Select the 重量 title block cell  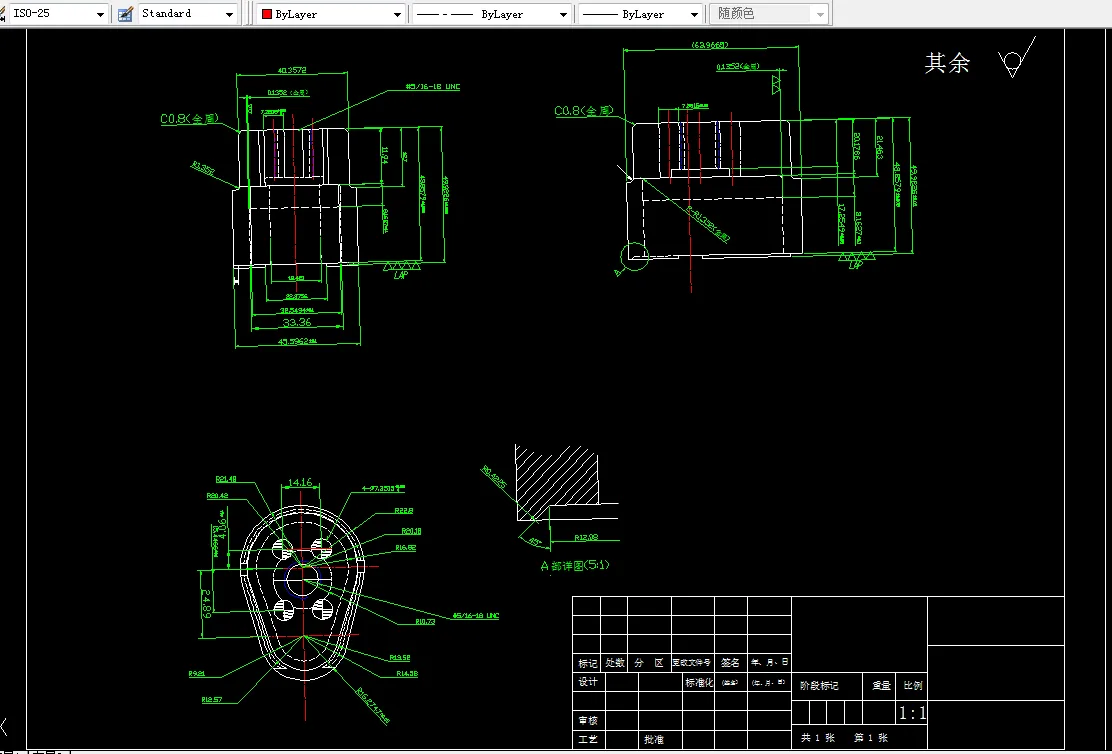[881, 686]
